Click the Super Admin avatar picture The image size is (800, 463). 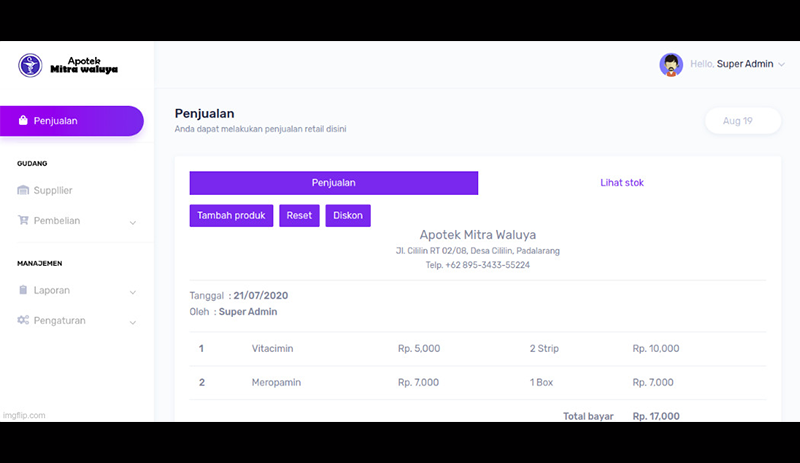671,64
